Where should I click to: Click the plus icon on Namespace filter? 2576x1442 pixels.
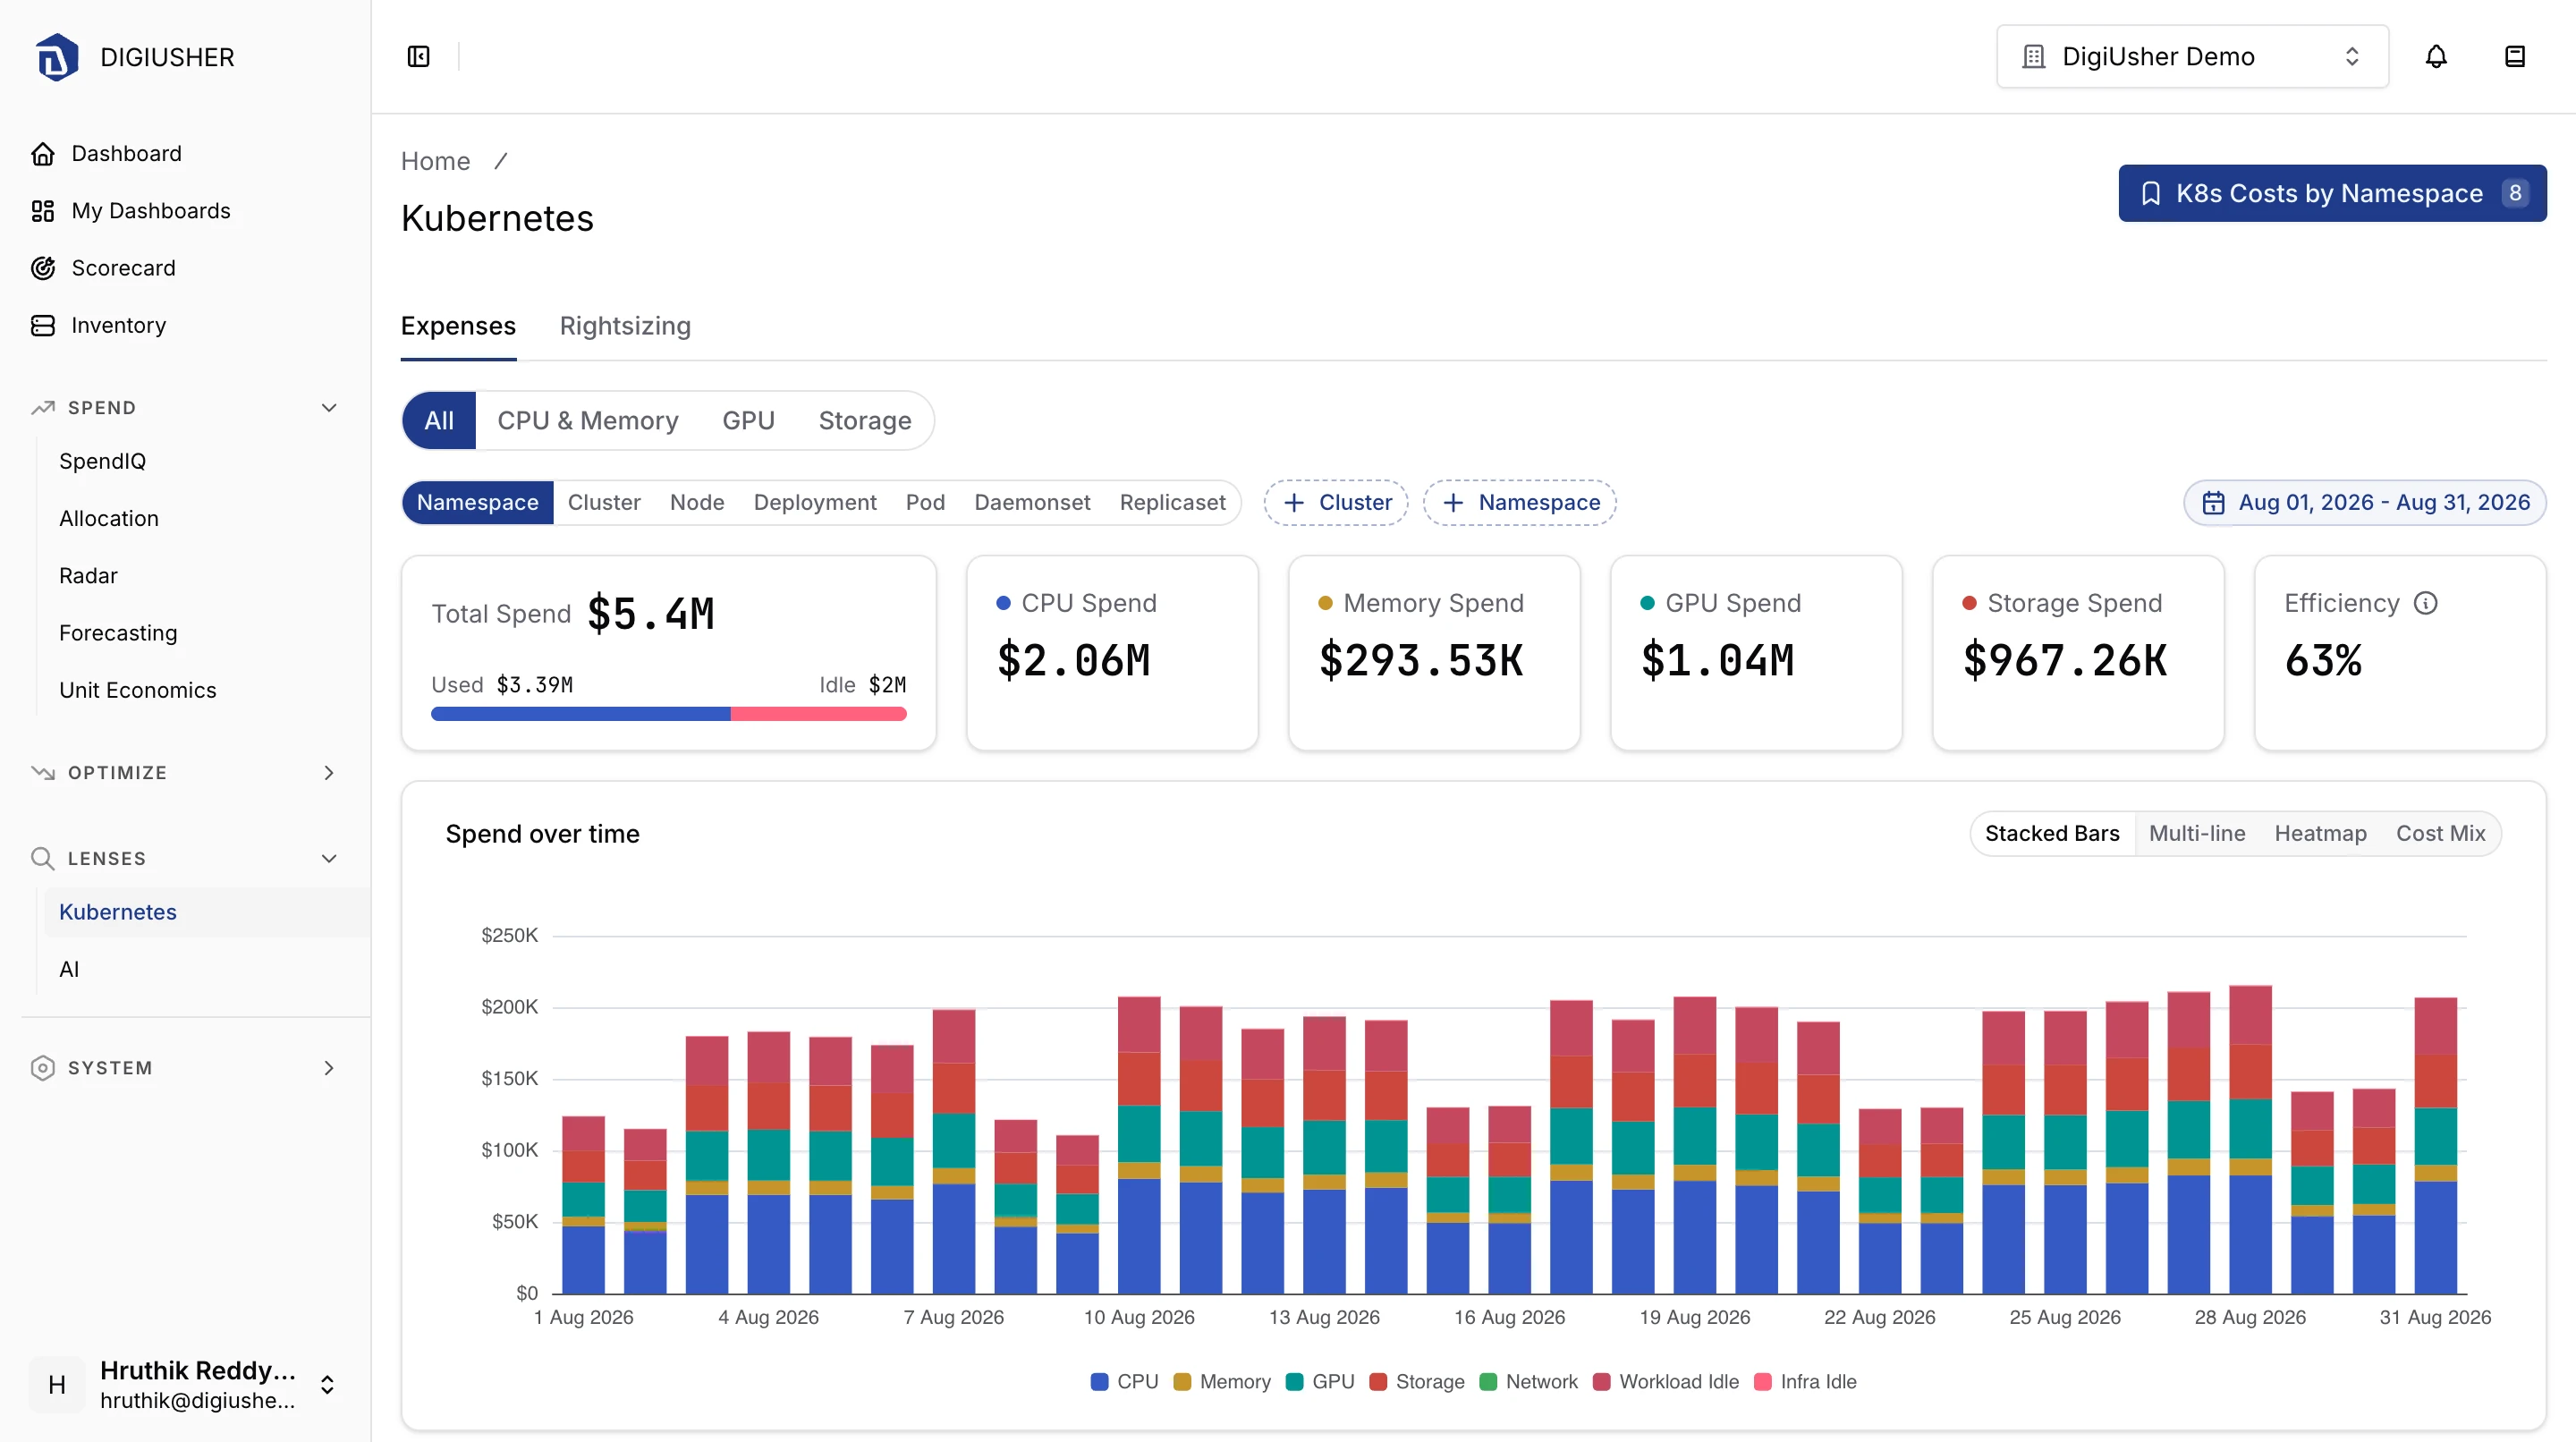pos(1454,503)
